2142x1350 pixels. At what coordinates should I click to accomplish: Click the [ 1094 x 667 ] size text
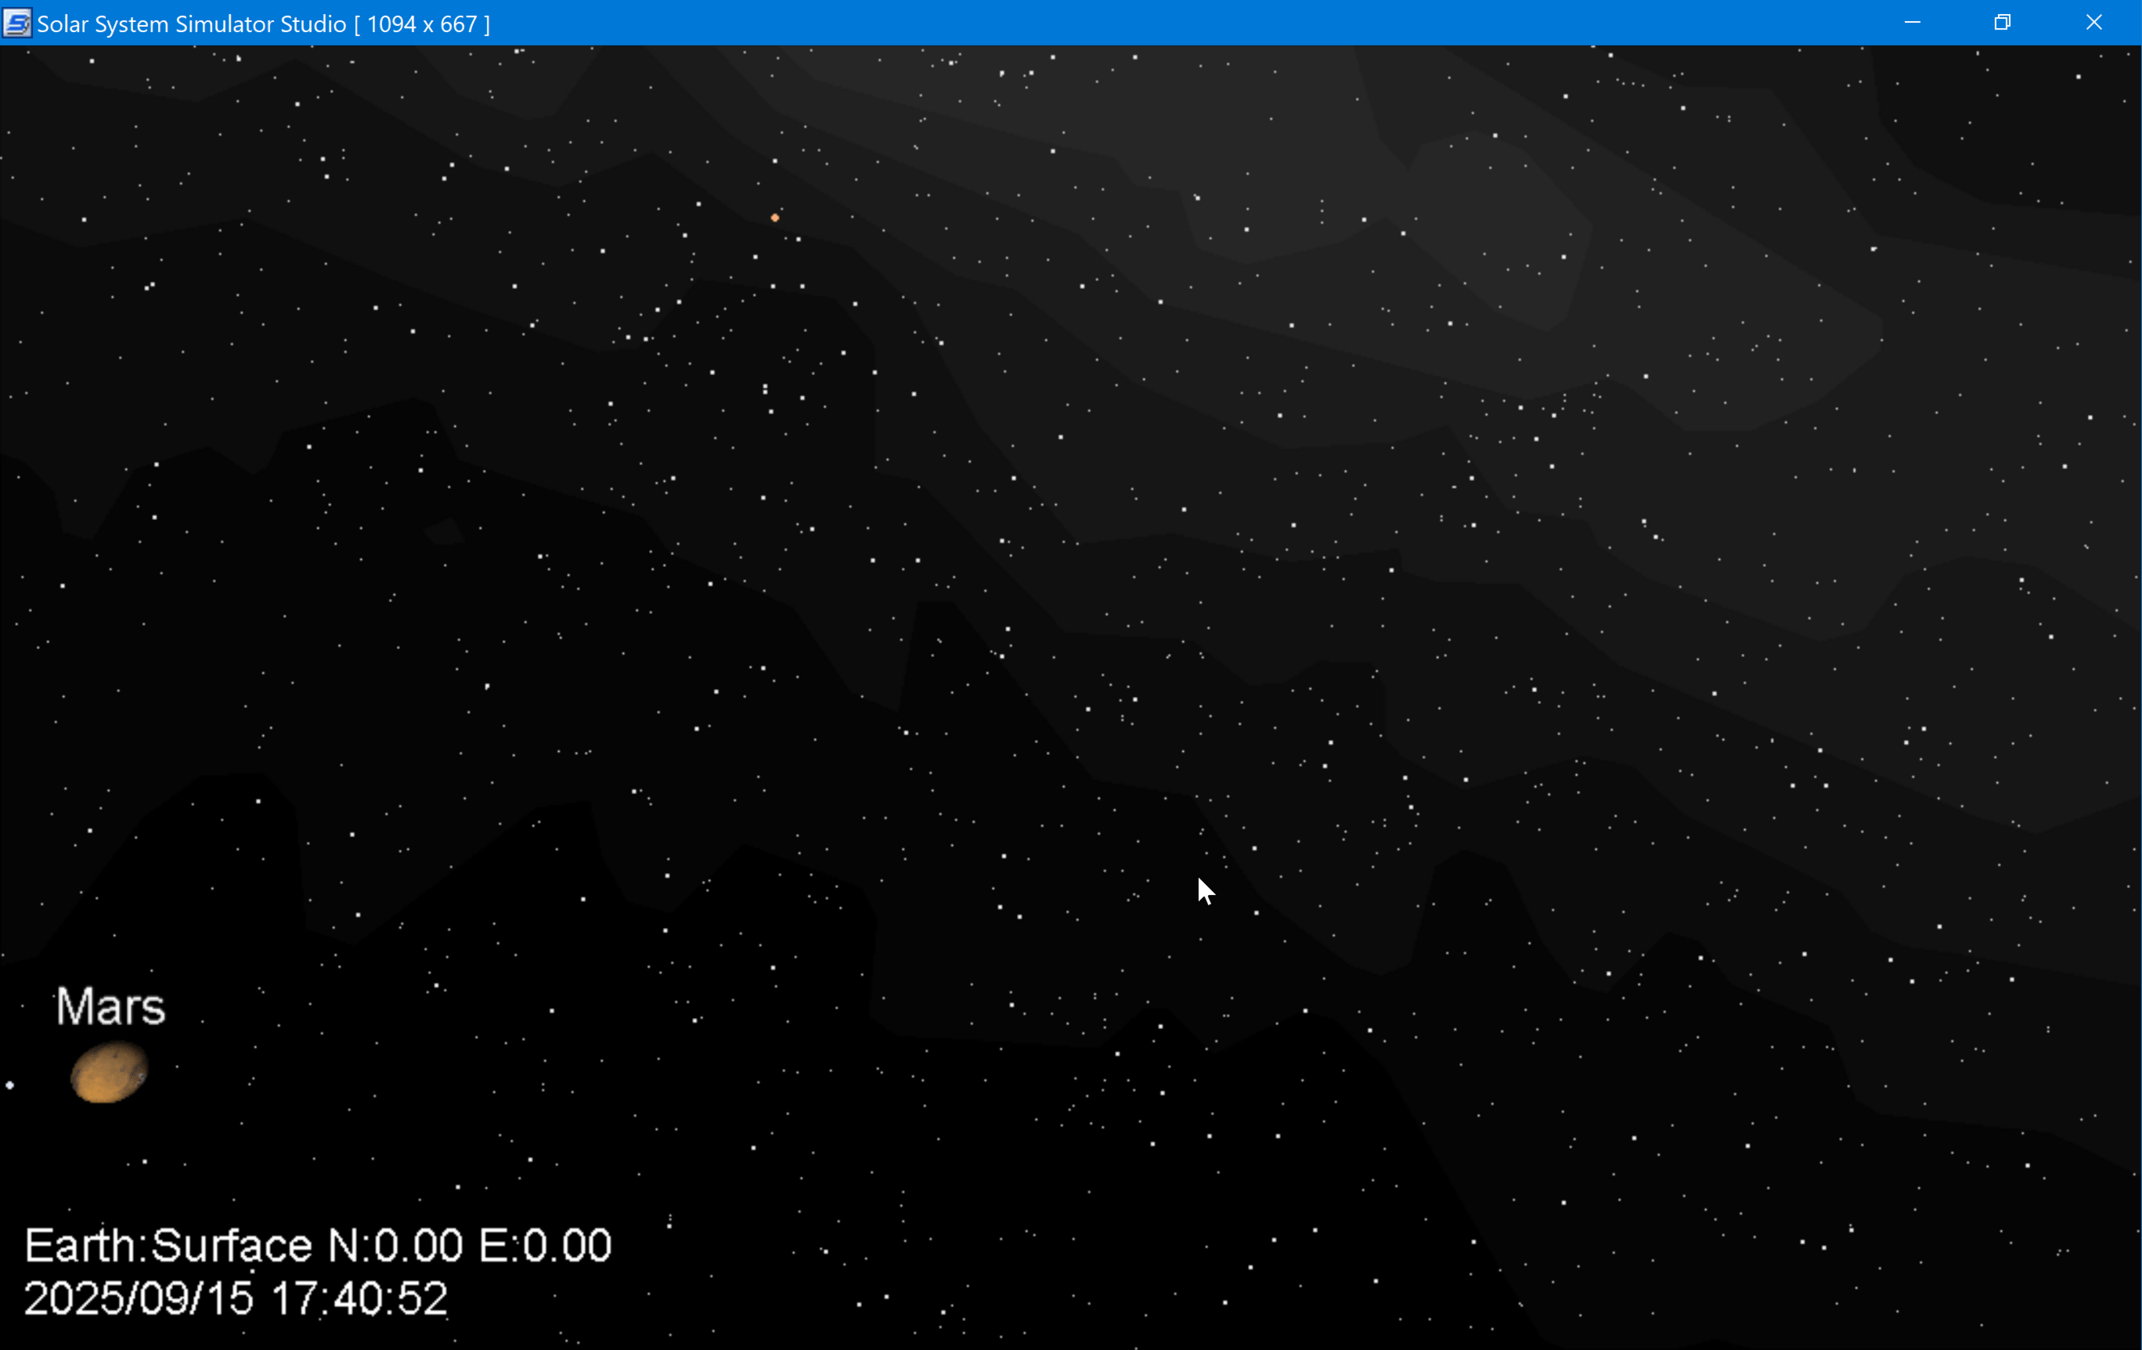(422, 24)
